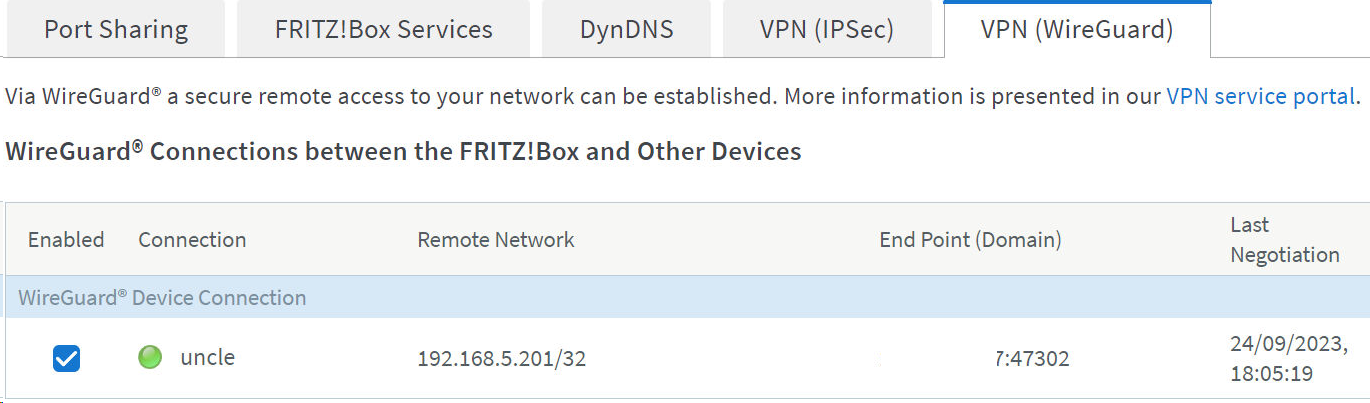Click the endpoint port 47302 value
The width and height of the screenshot is (1370, 403).
[1032, 358]
